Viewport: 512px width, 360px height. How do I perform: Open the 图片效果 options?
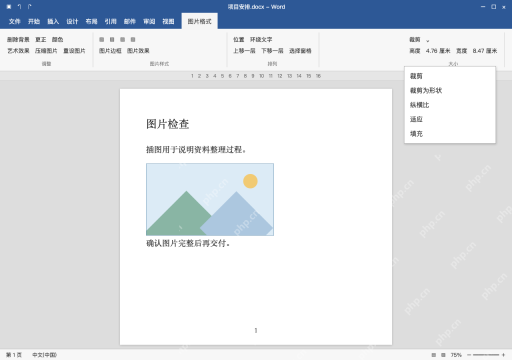click(138, 51)
